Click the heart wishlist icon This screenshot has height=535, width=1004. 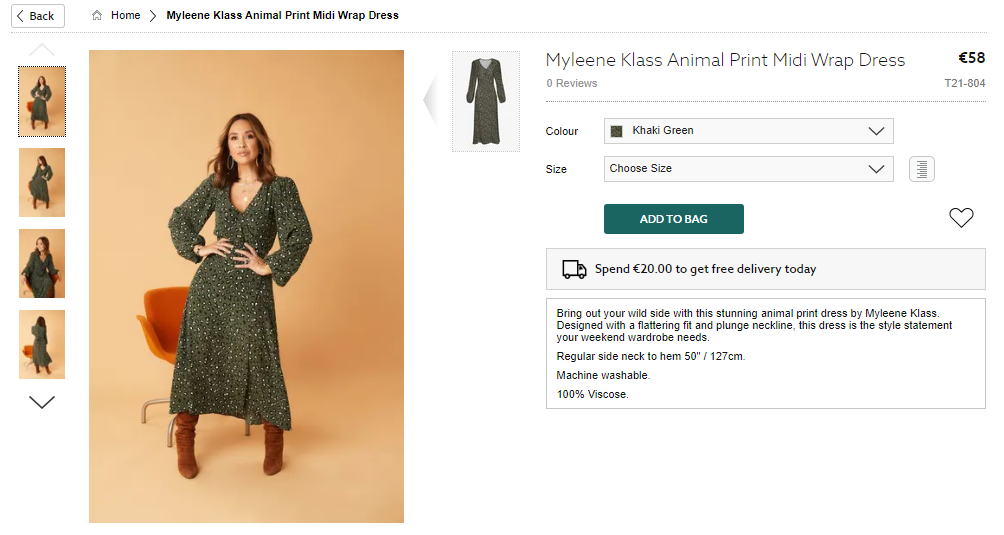click(961, 218)
